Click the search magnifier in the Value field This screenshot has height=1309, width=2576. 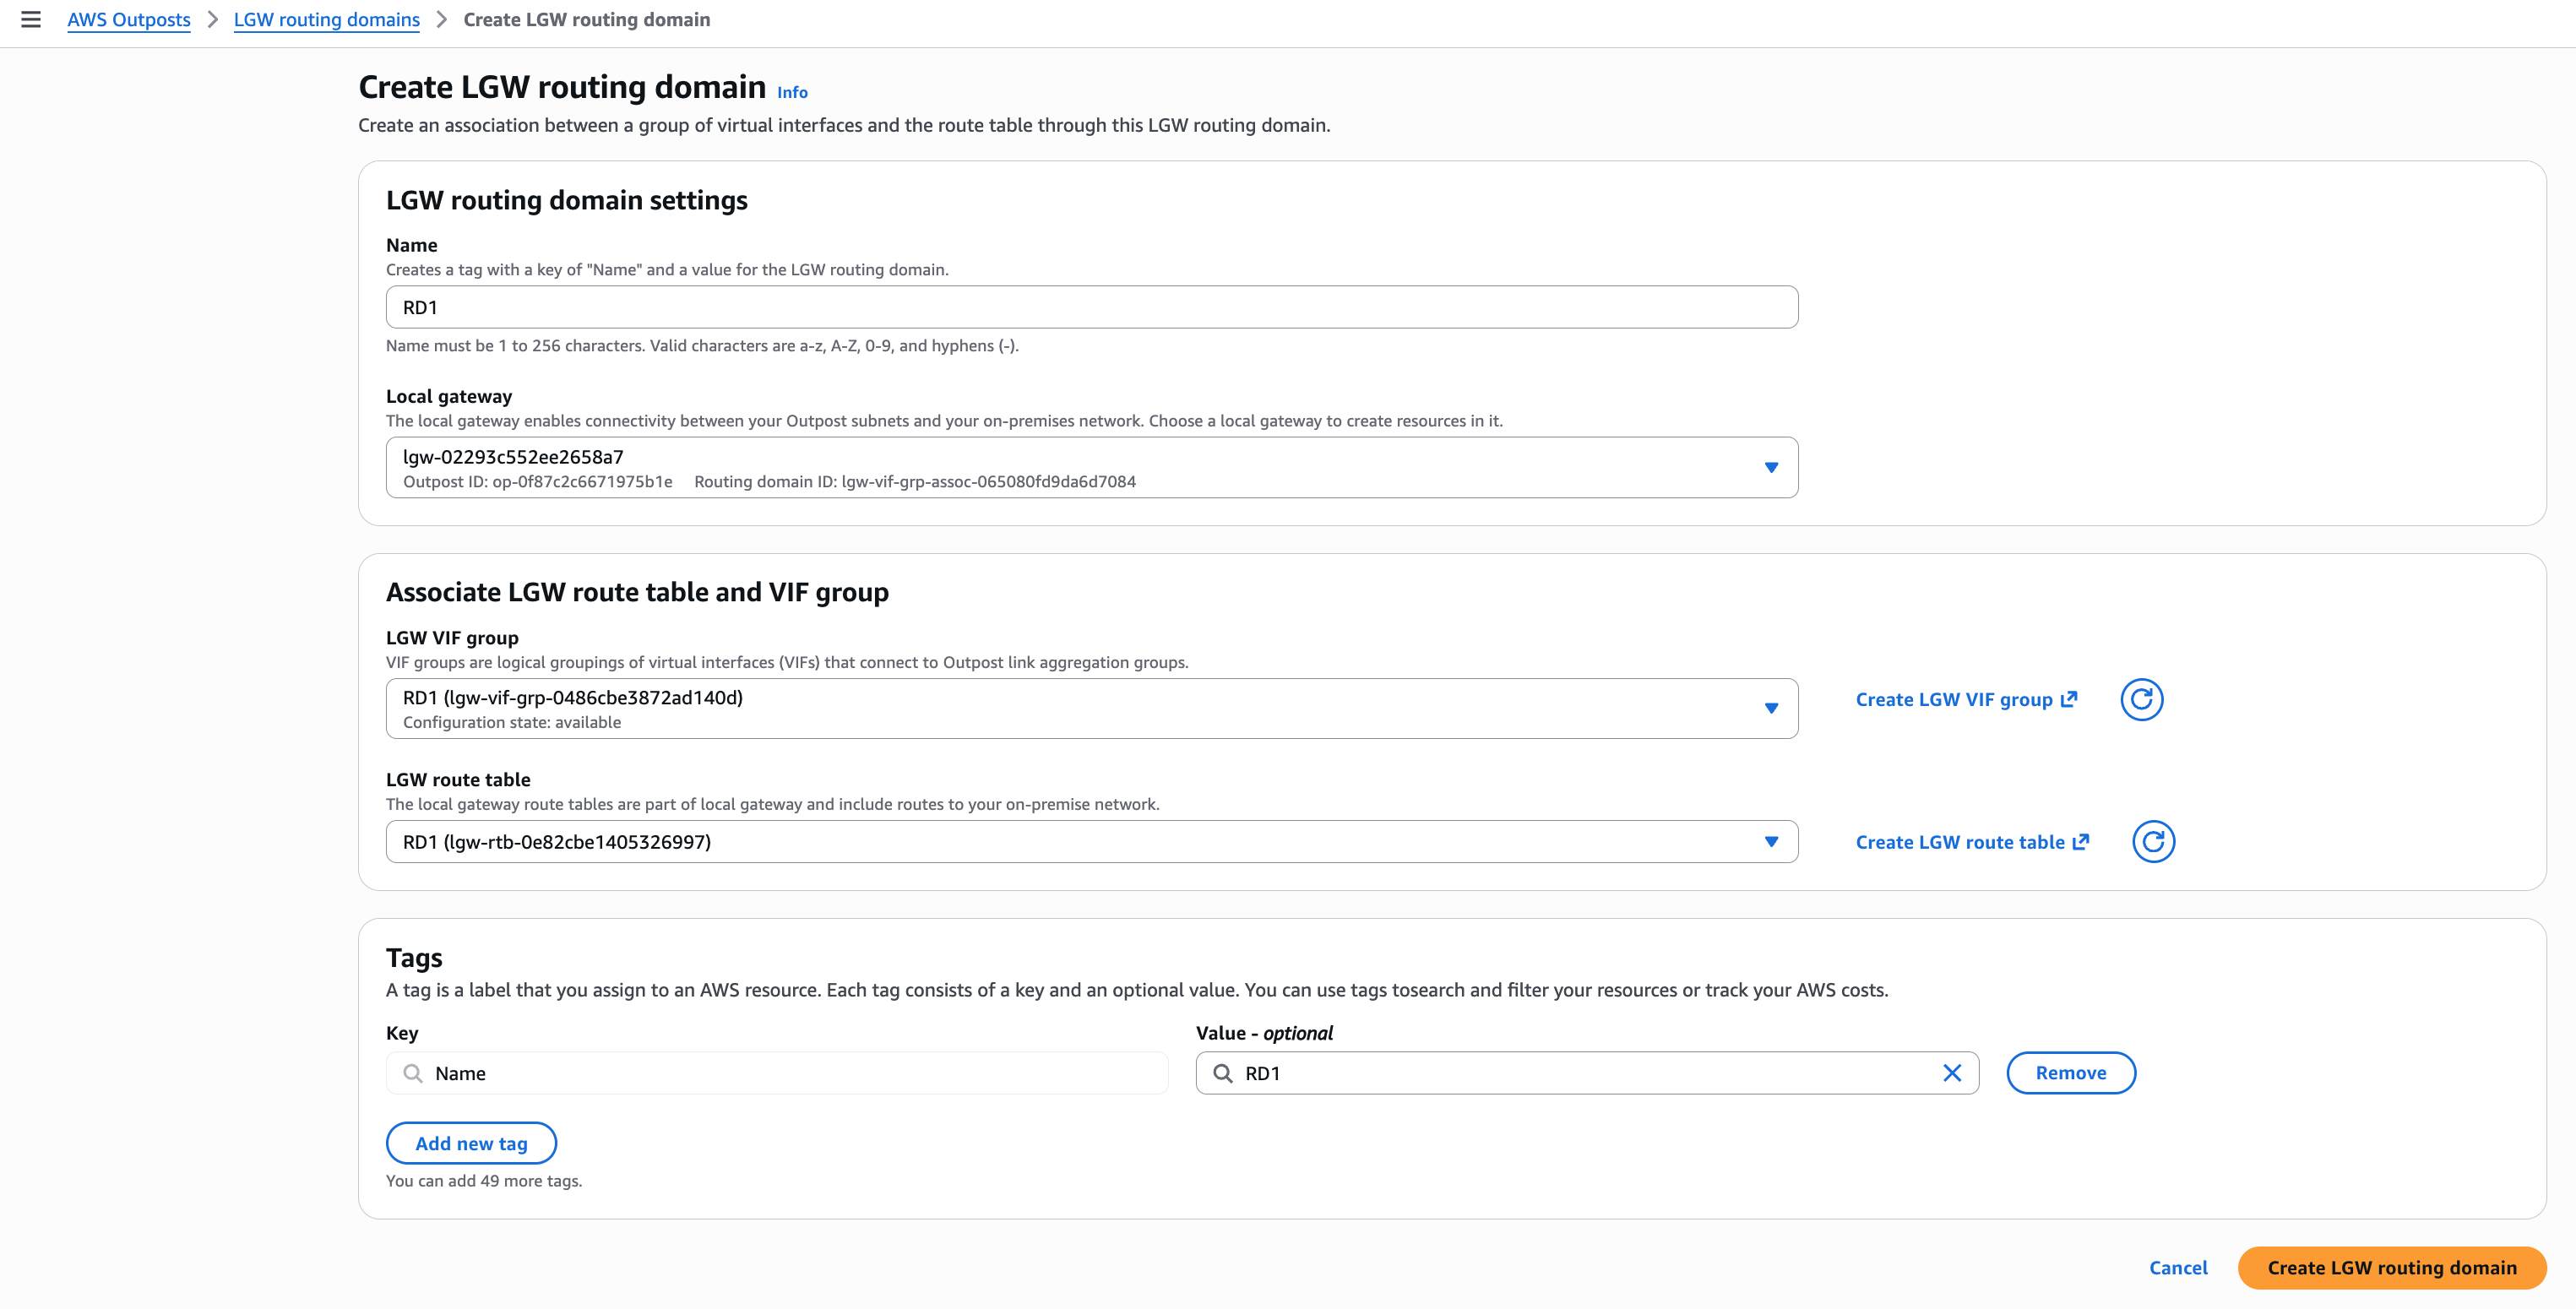[1224, 1073]
